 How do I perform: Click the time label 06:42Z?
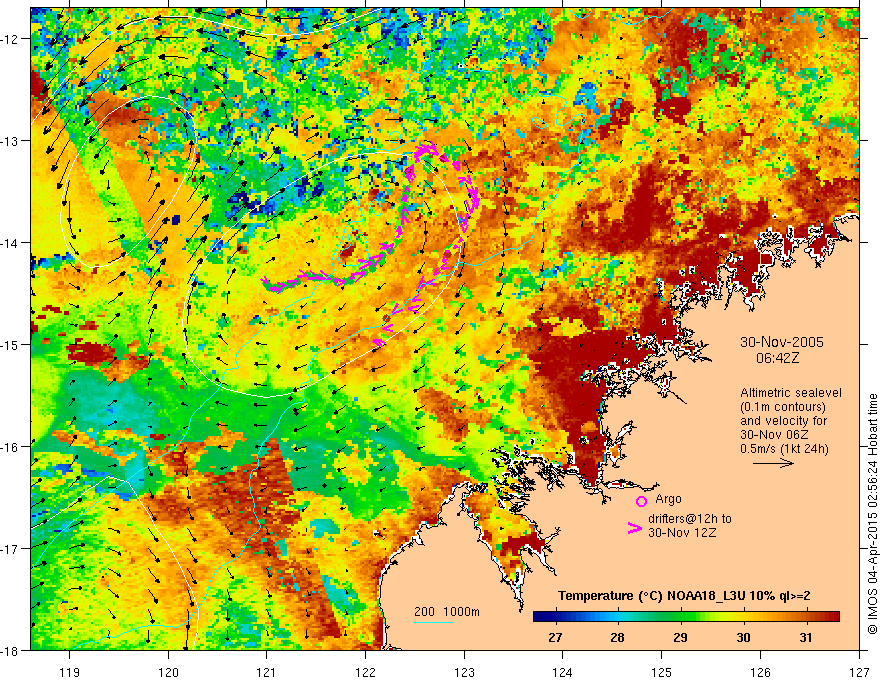(x=777, y=358)
